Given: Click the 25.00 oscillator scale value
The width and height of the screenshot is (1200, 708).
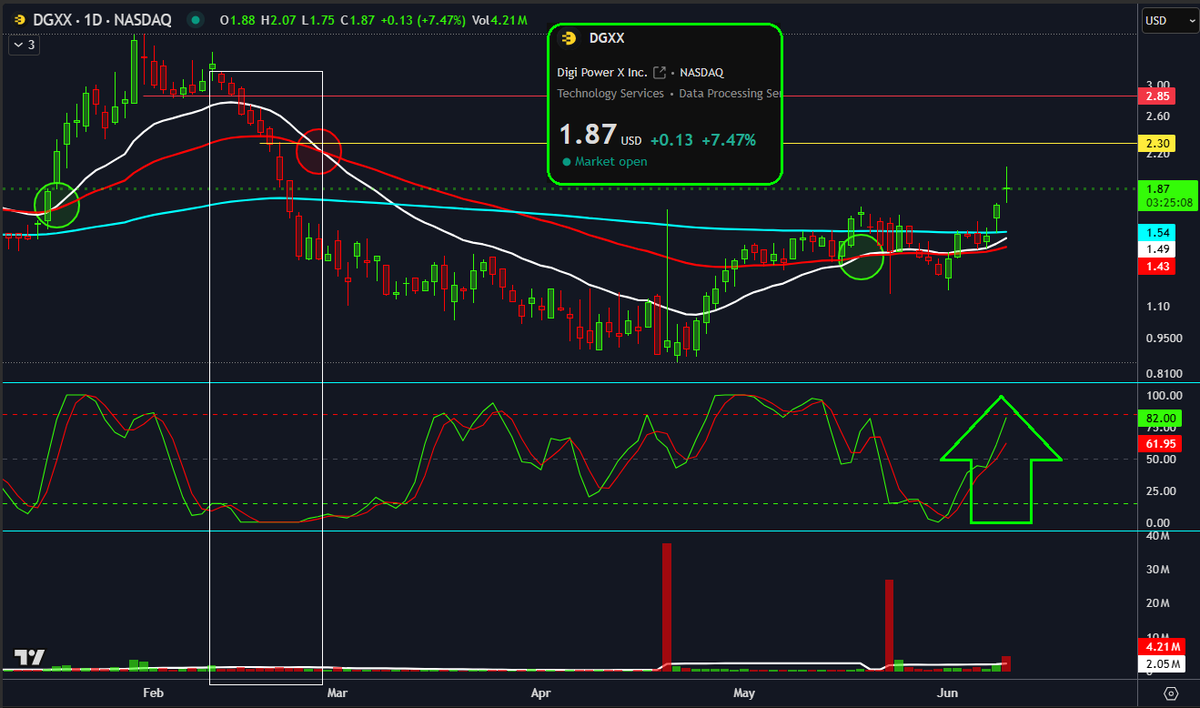Looking at the screenshot, I should click(1160, 491).
